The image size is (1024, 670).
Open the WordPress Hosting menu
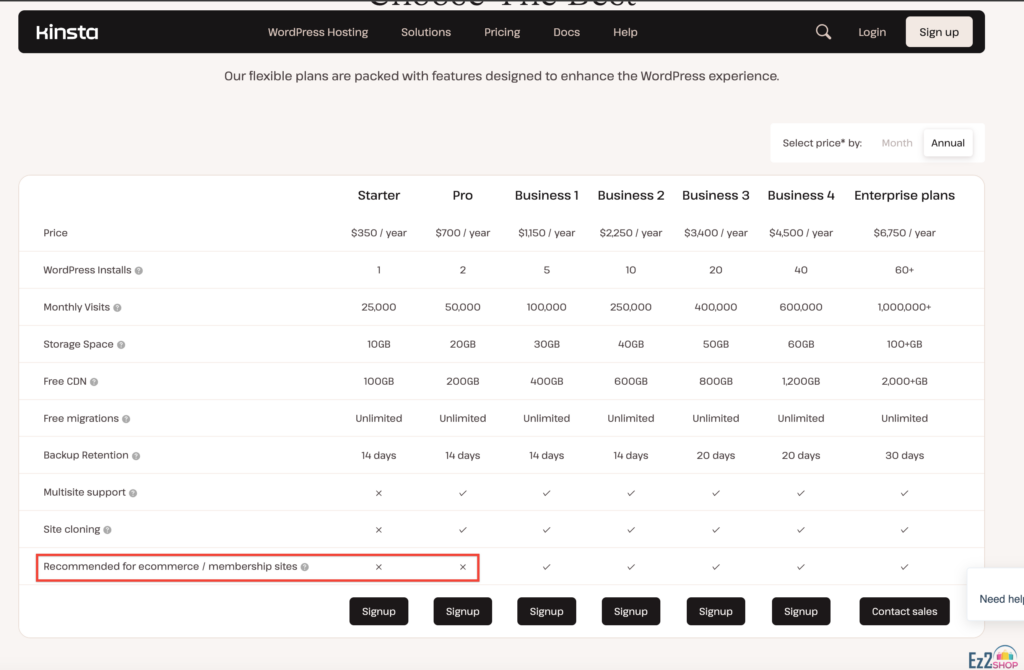click(318, 32)
